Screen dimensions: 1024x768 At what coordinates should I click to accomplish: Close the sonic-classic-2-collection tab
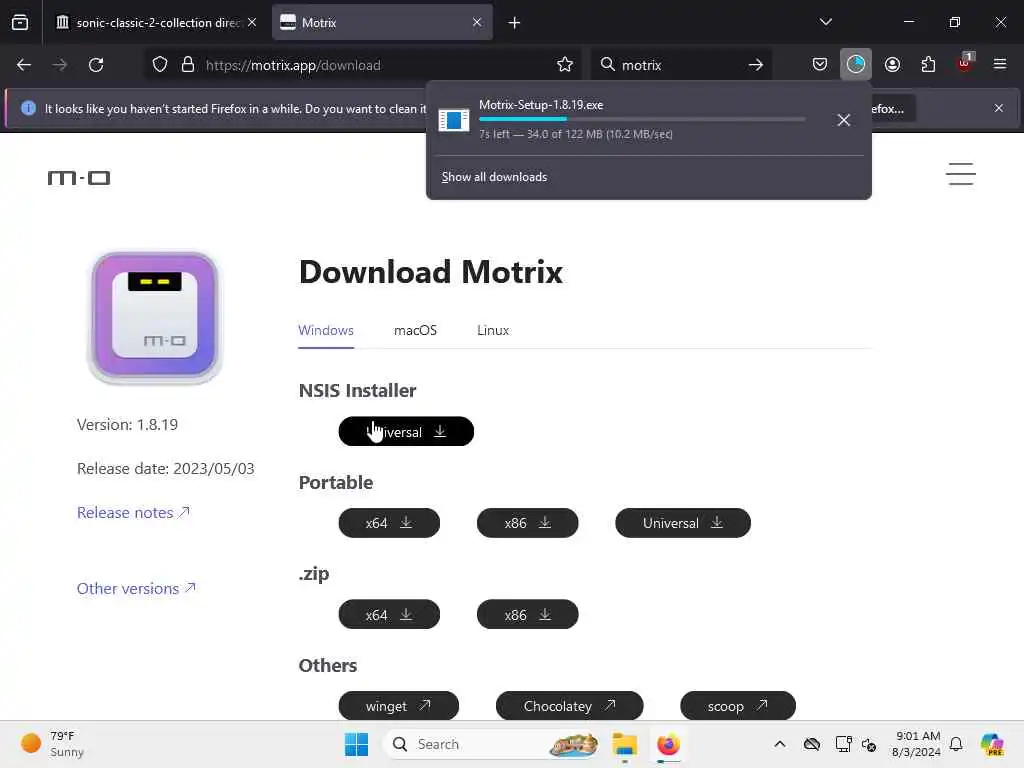(252, 22)
